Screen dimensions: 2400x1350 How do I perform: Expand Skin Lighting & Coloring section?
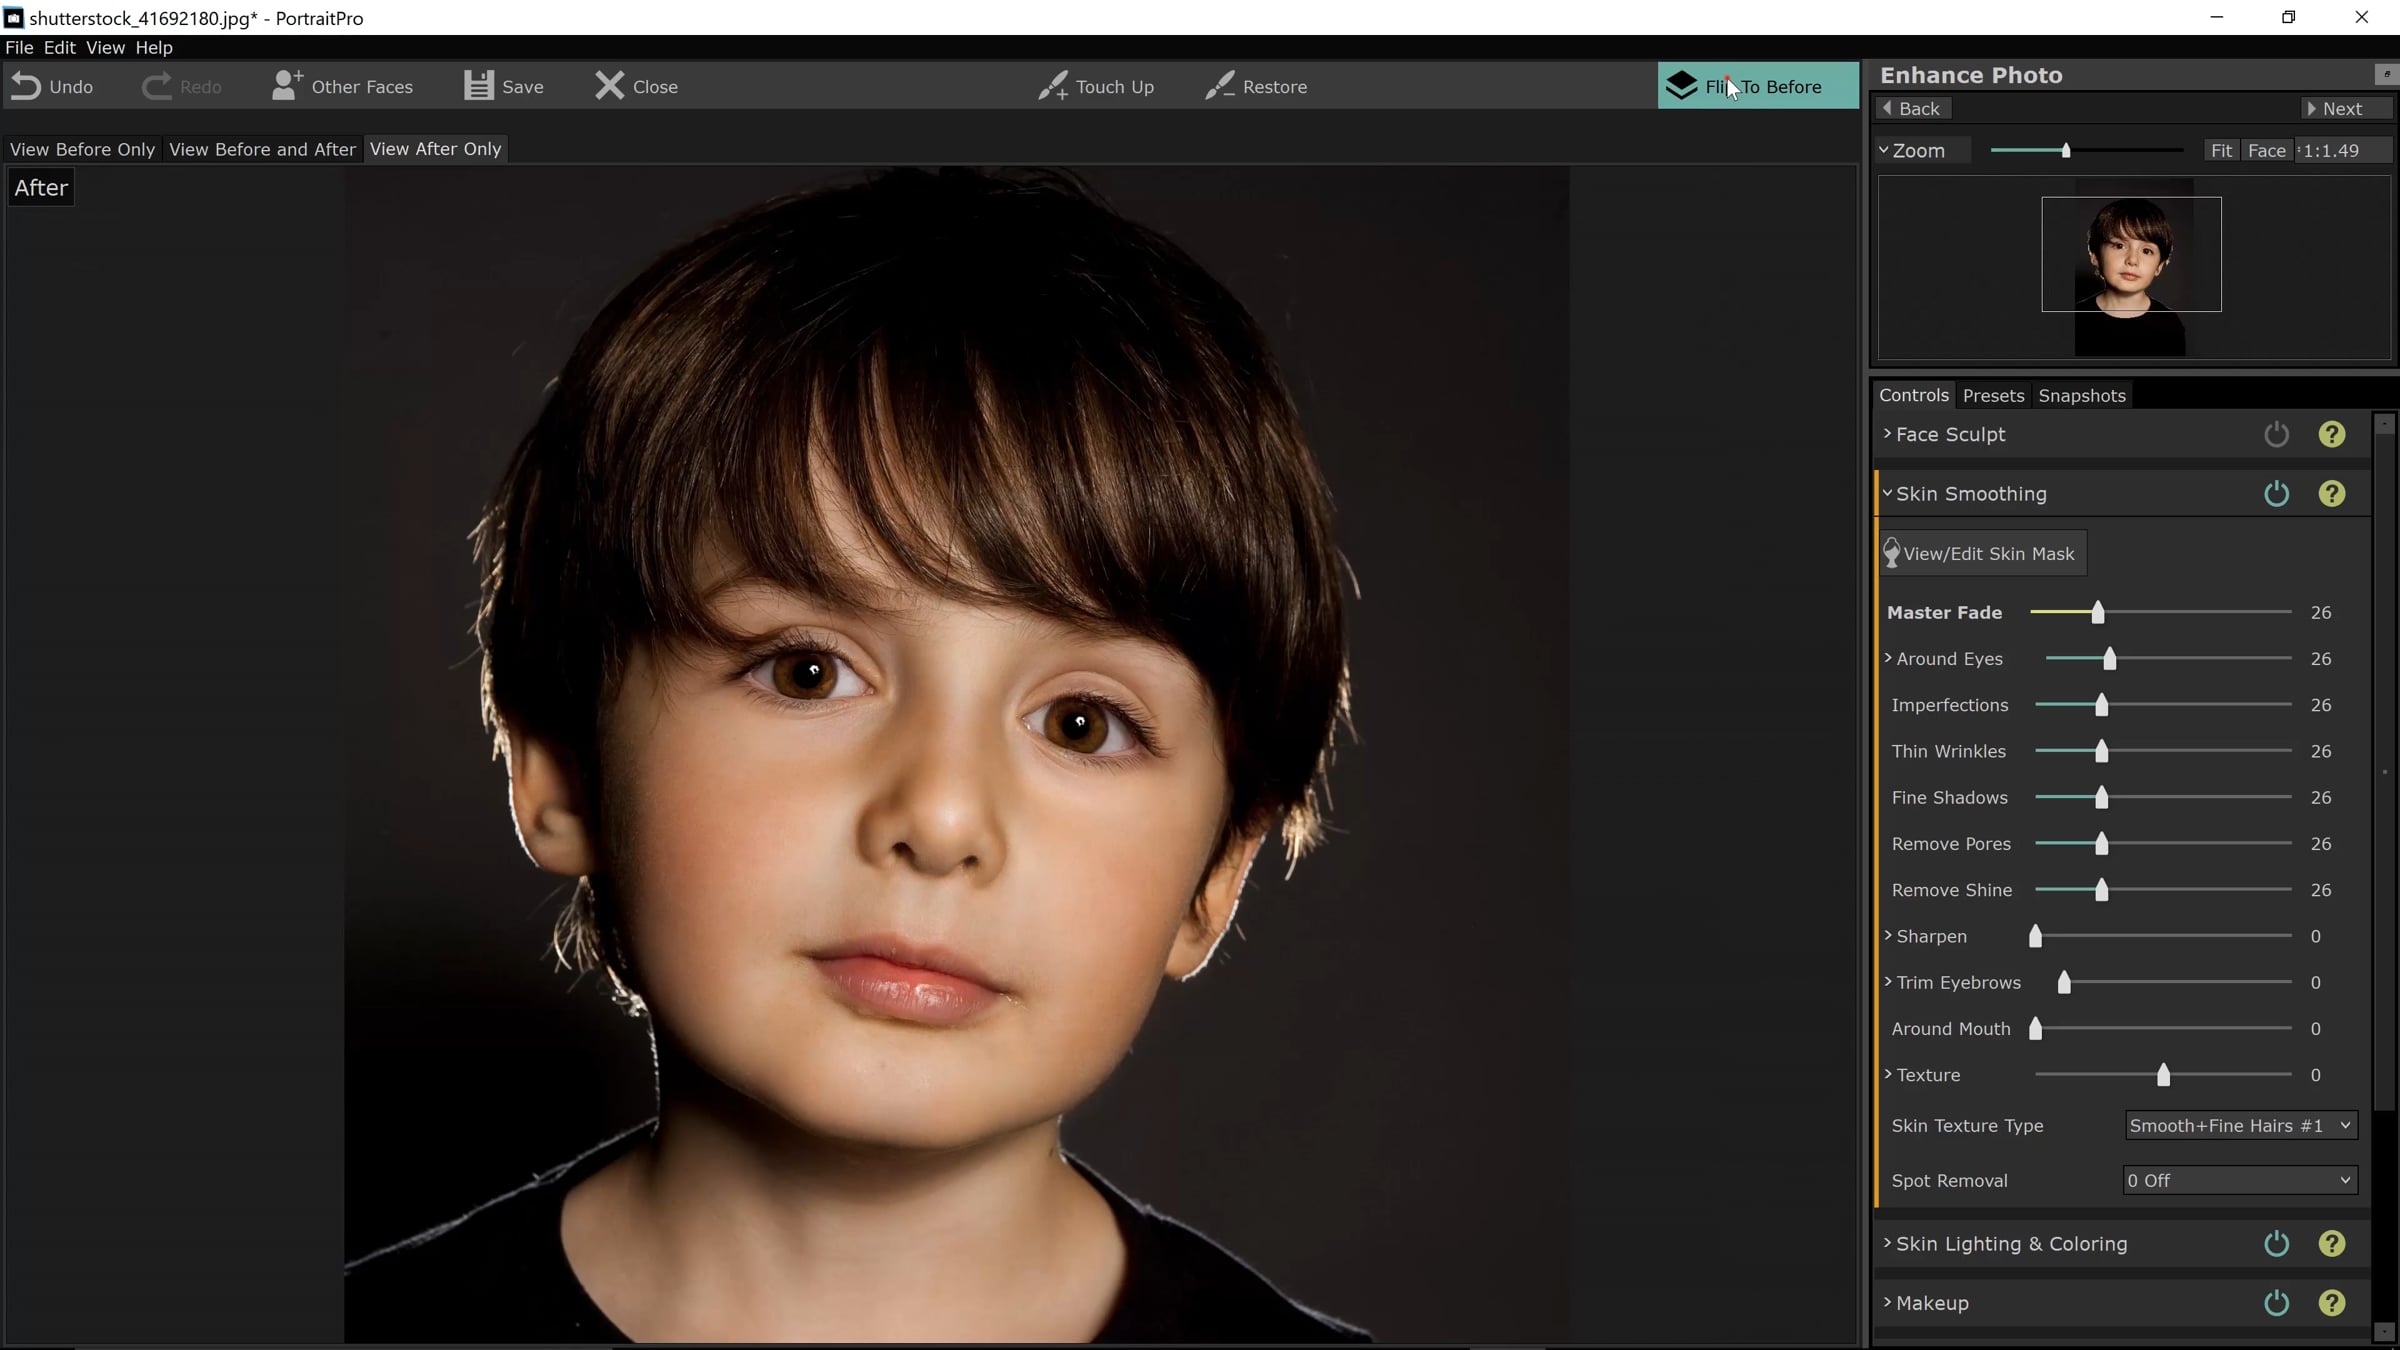[x=2011, y=1244]
